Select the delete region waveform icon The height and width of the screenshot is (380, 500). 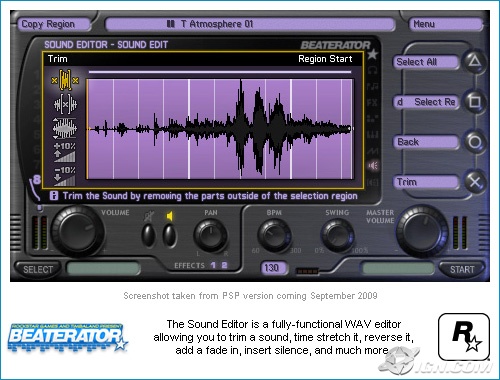[x=65, y=104]
